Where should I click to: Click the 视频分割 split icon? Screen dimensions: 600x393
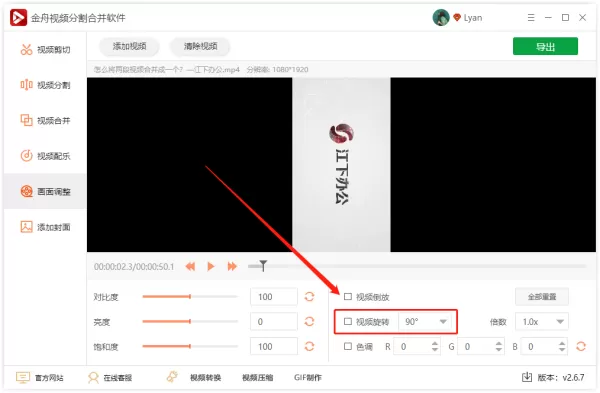point(26,85)
